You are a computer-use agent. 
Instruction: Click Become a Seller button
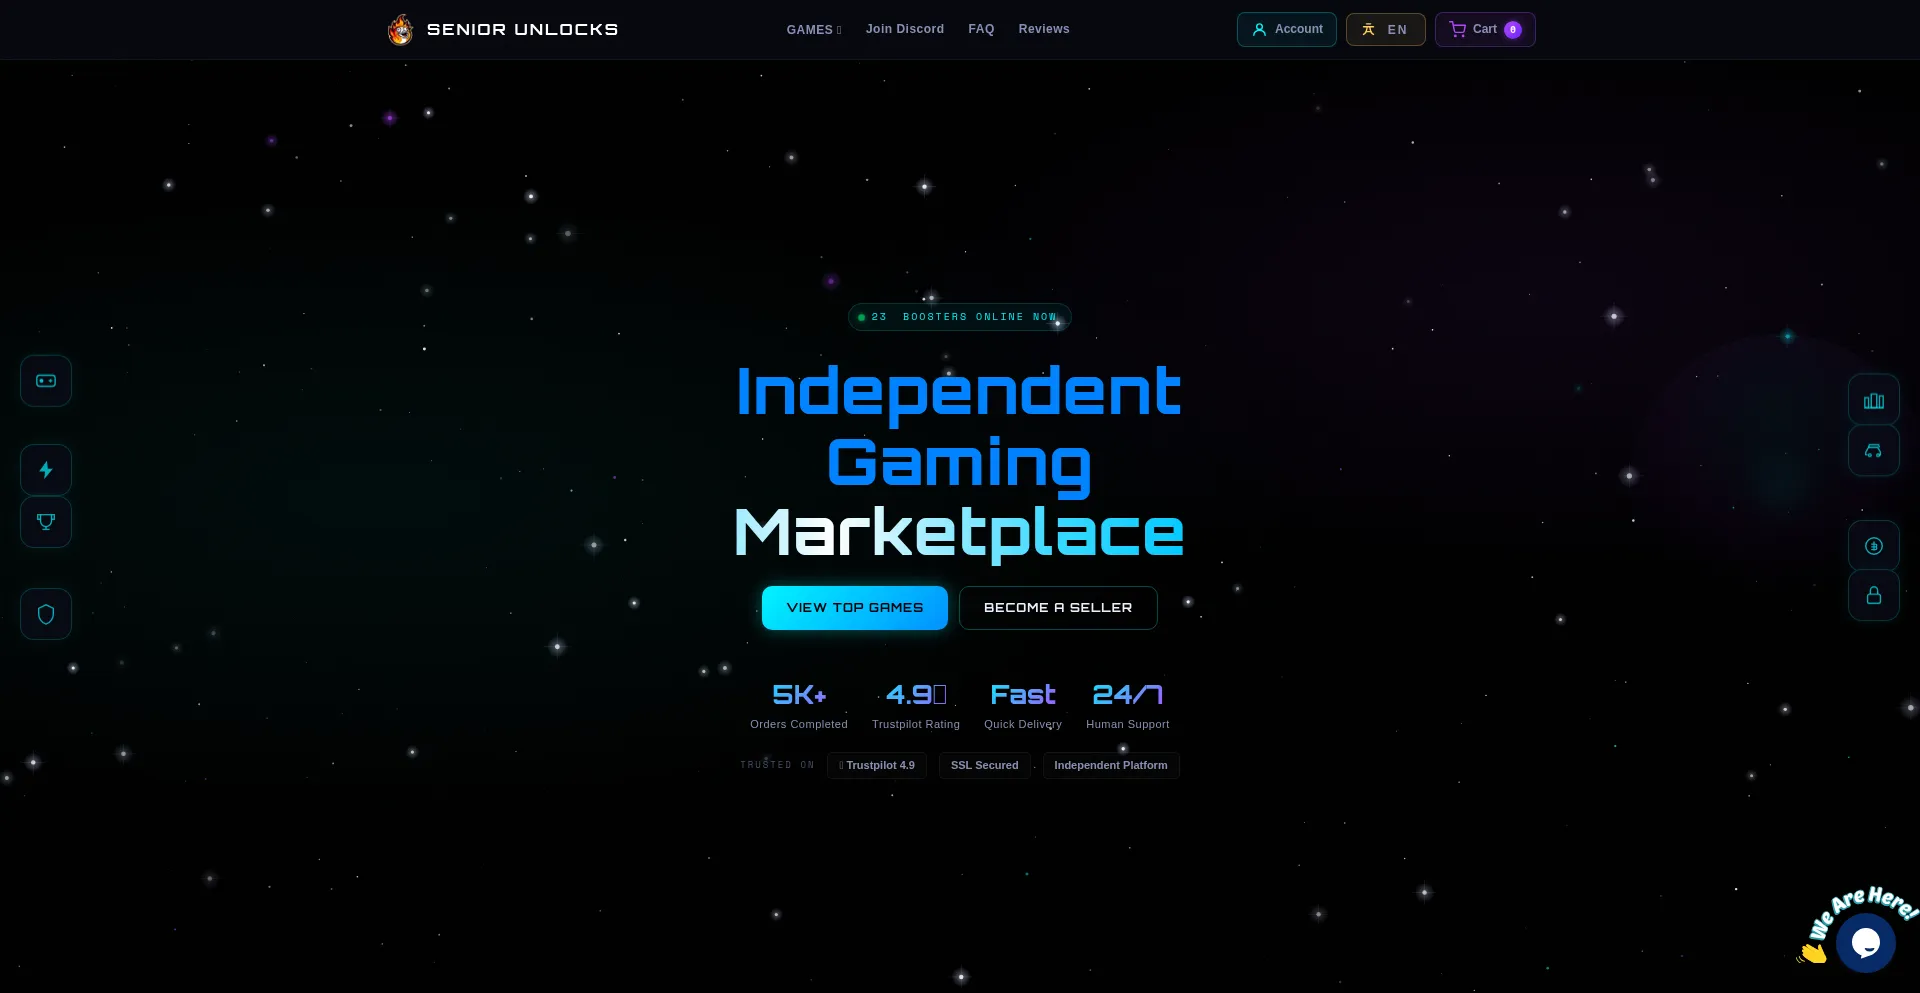click(x=1058, y=608)
